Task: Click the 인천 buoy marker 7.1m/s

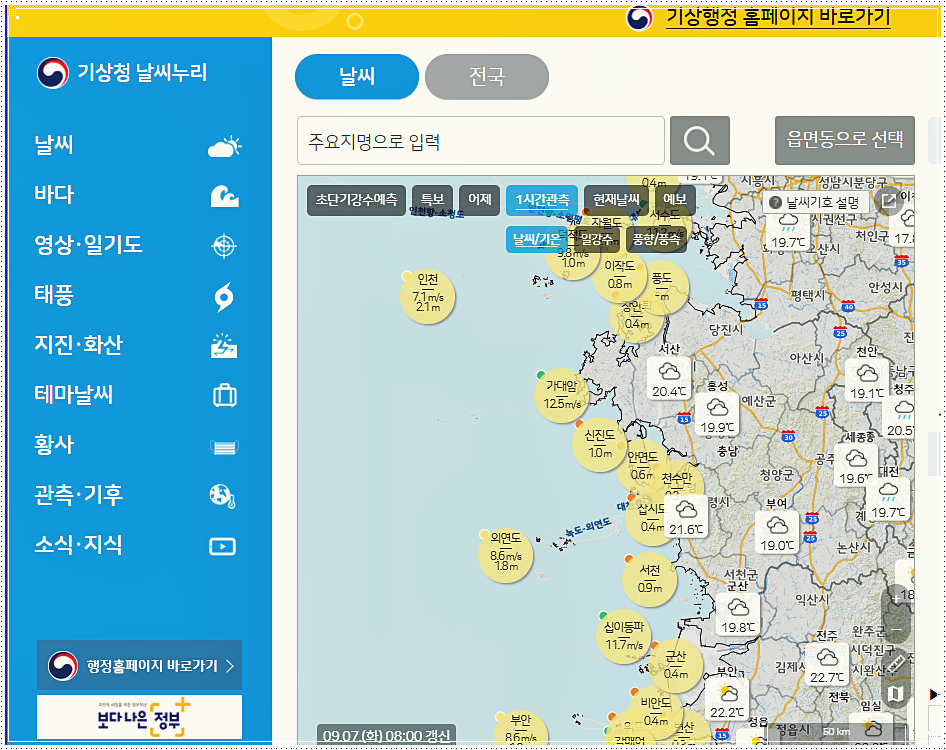Action: pyautogui.click(x=428, y=297)
